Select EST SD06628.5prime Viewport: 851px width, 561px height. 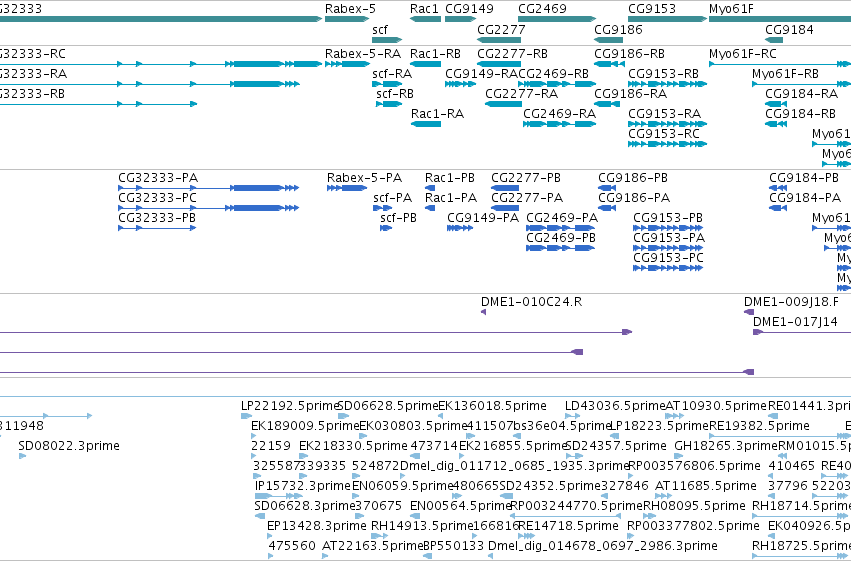(344, 416)
